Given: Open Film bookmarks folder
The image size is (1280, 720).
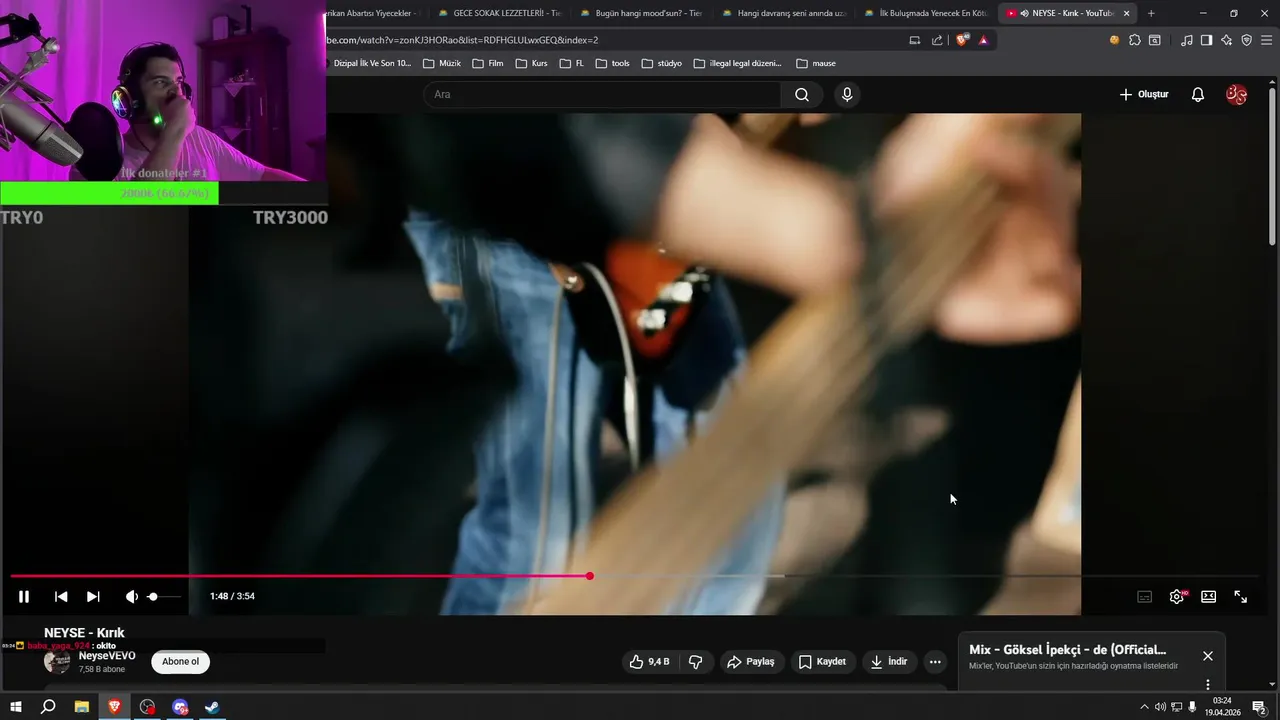Looking at the screenshot, I should tap(488, 63).
